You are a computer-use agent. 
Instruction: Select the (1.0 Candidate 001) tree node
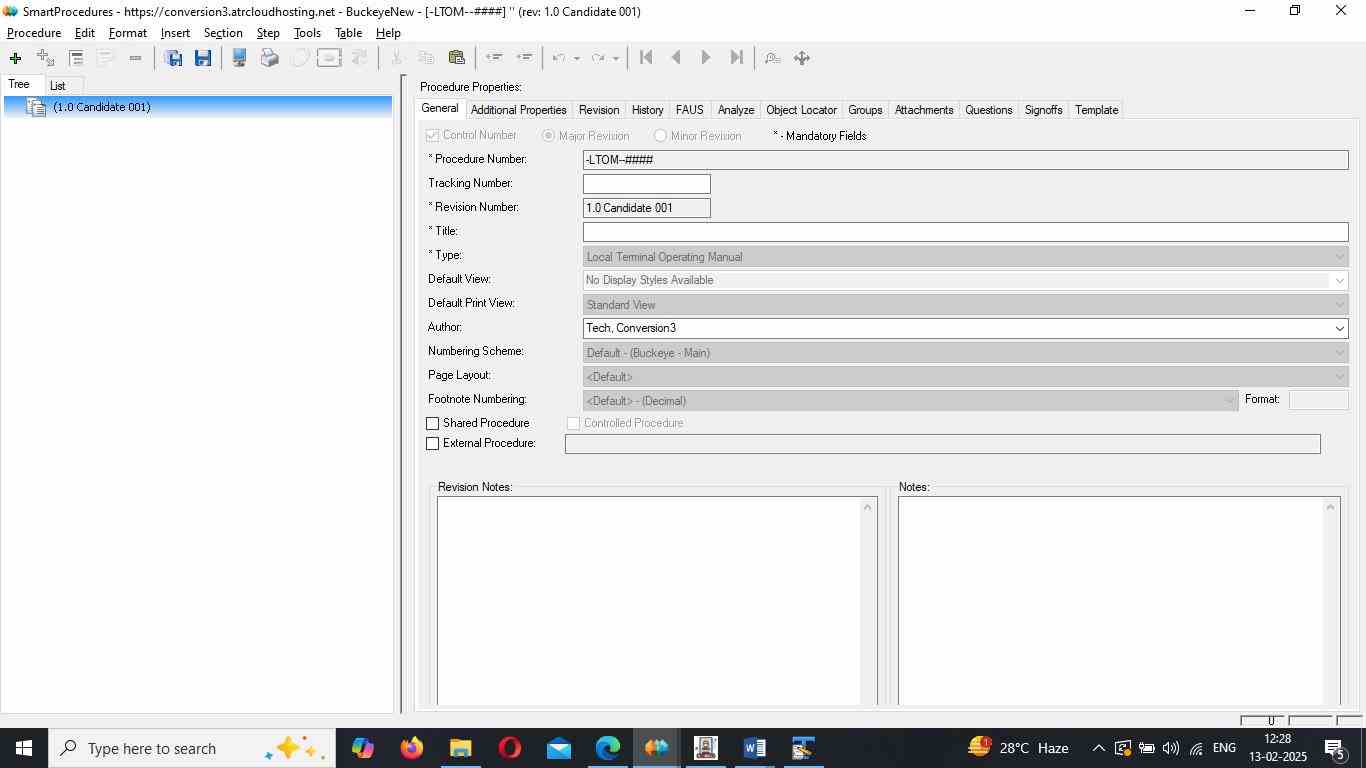click(102, 107)
